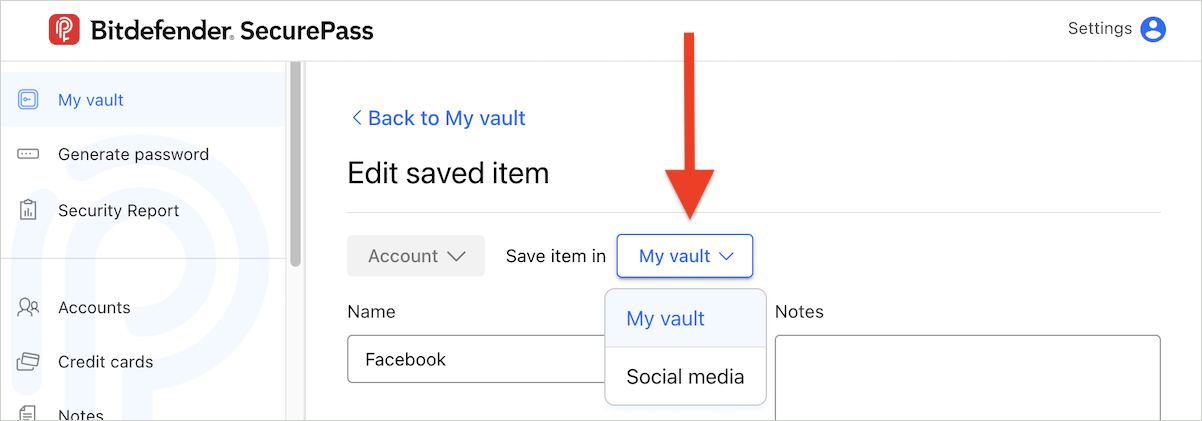The height and width of the screenshot is (421, 1202).
Task: Click the sidebar vertical scrollbar
Action: pos(295,164)
